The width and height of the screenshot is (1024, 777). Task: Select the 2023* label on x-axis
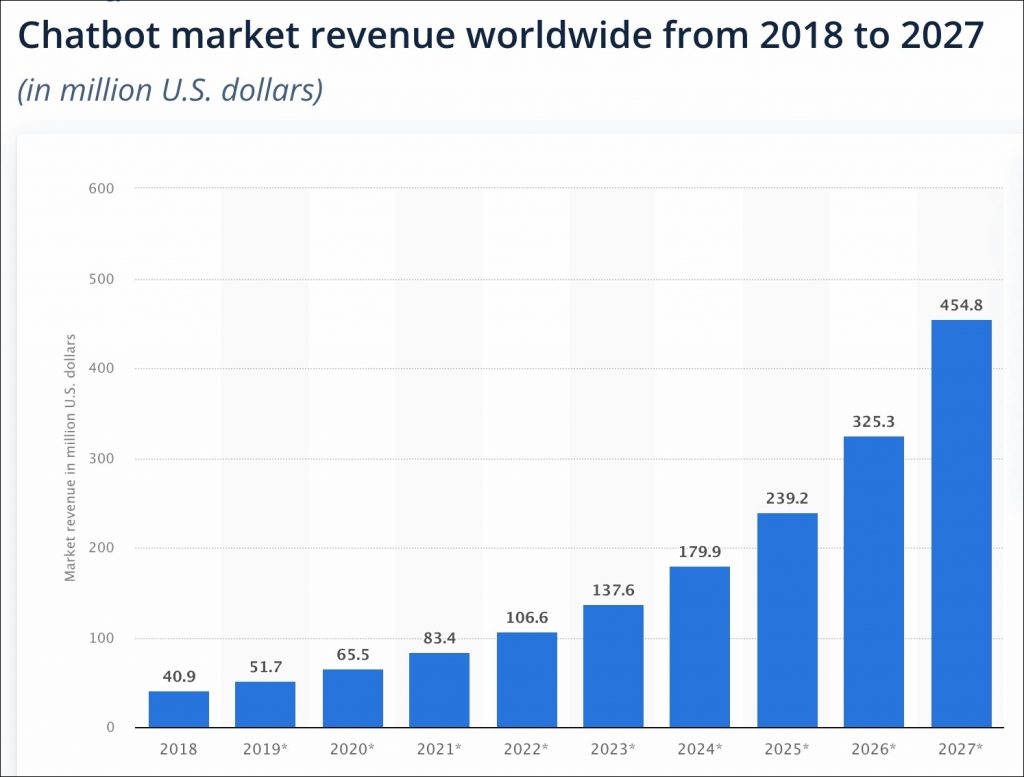(x=613, y=748)
